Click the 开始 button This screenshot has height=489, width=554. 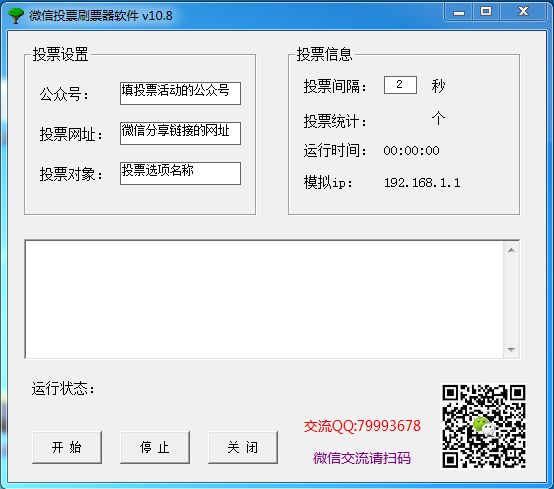(x=67, y=447)
